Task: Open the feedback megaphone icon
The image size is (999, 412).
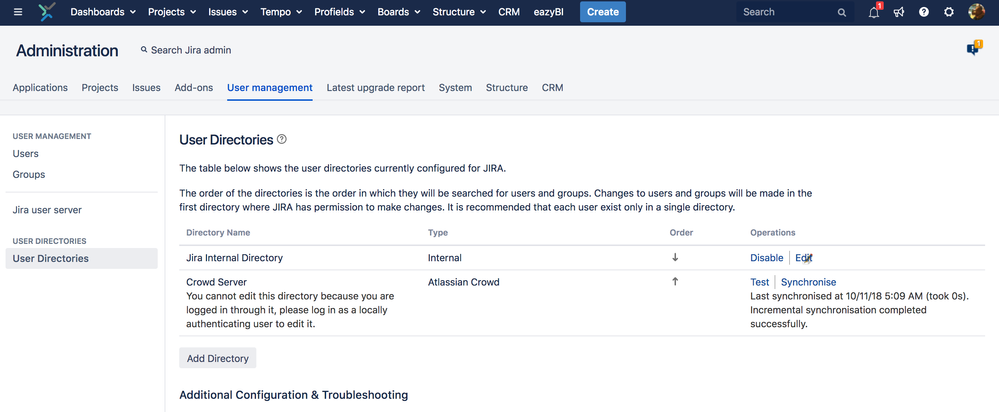Action: 899,12
